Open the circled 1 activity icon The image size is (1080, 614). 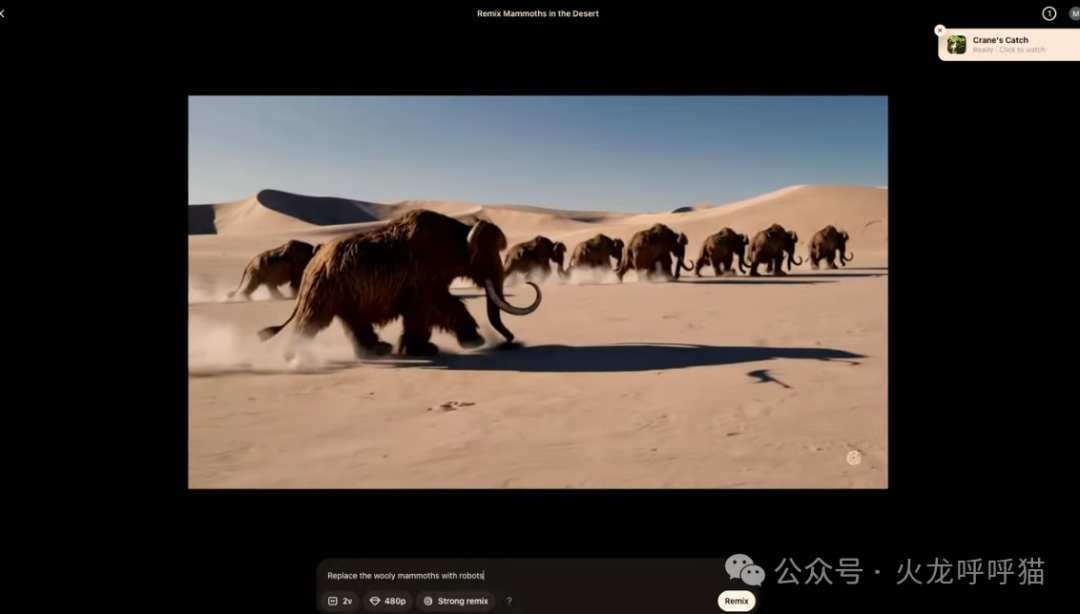pyautogui.click(x=1049, y=14)
